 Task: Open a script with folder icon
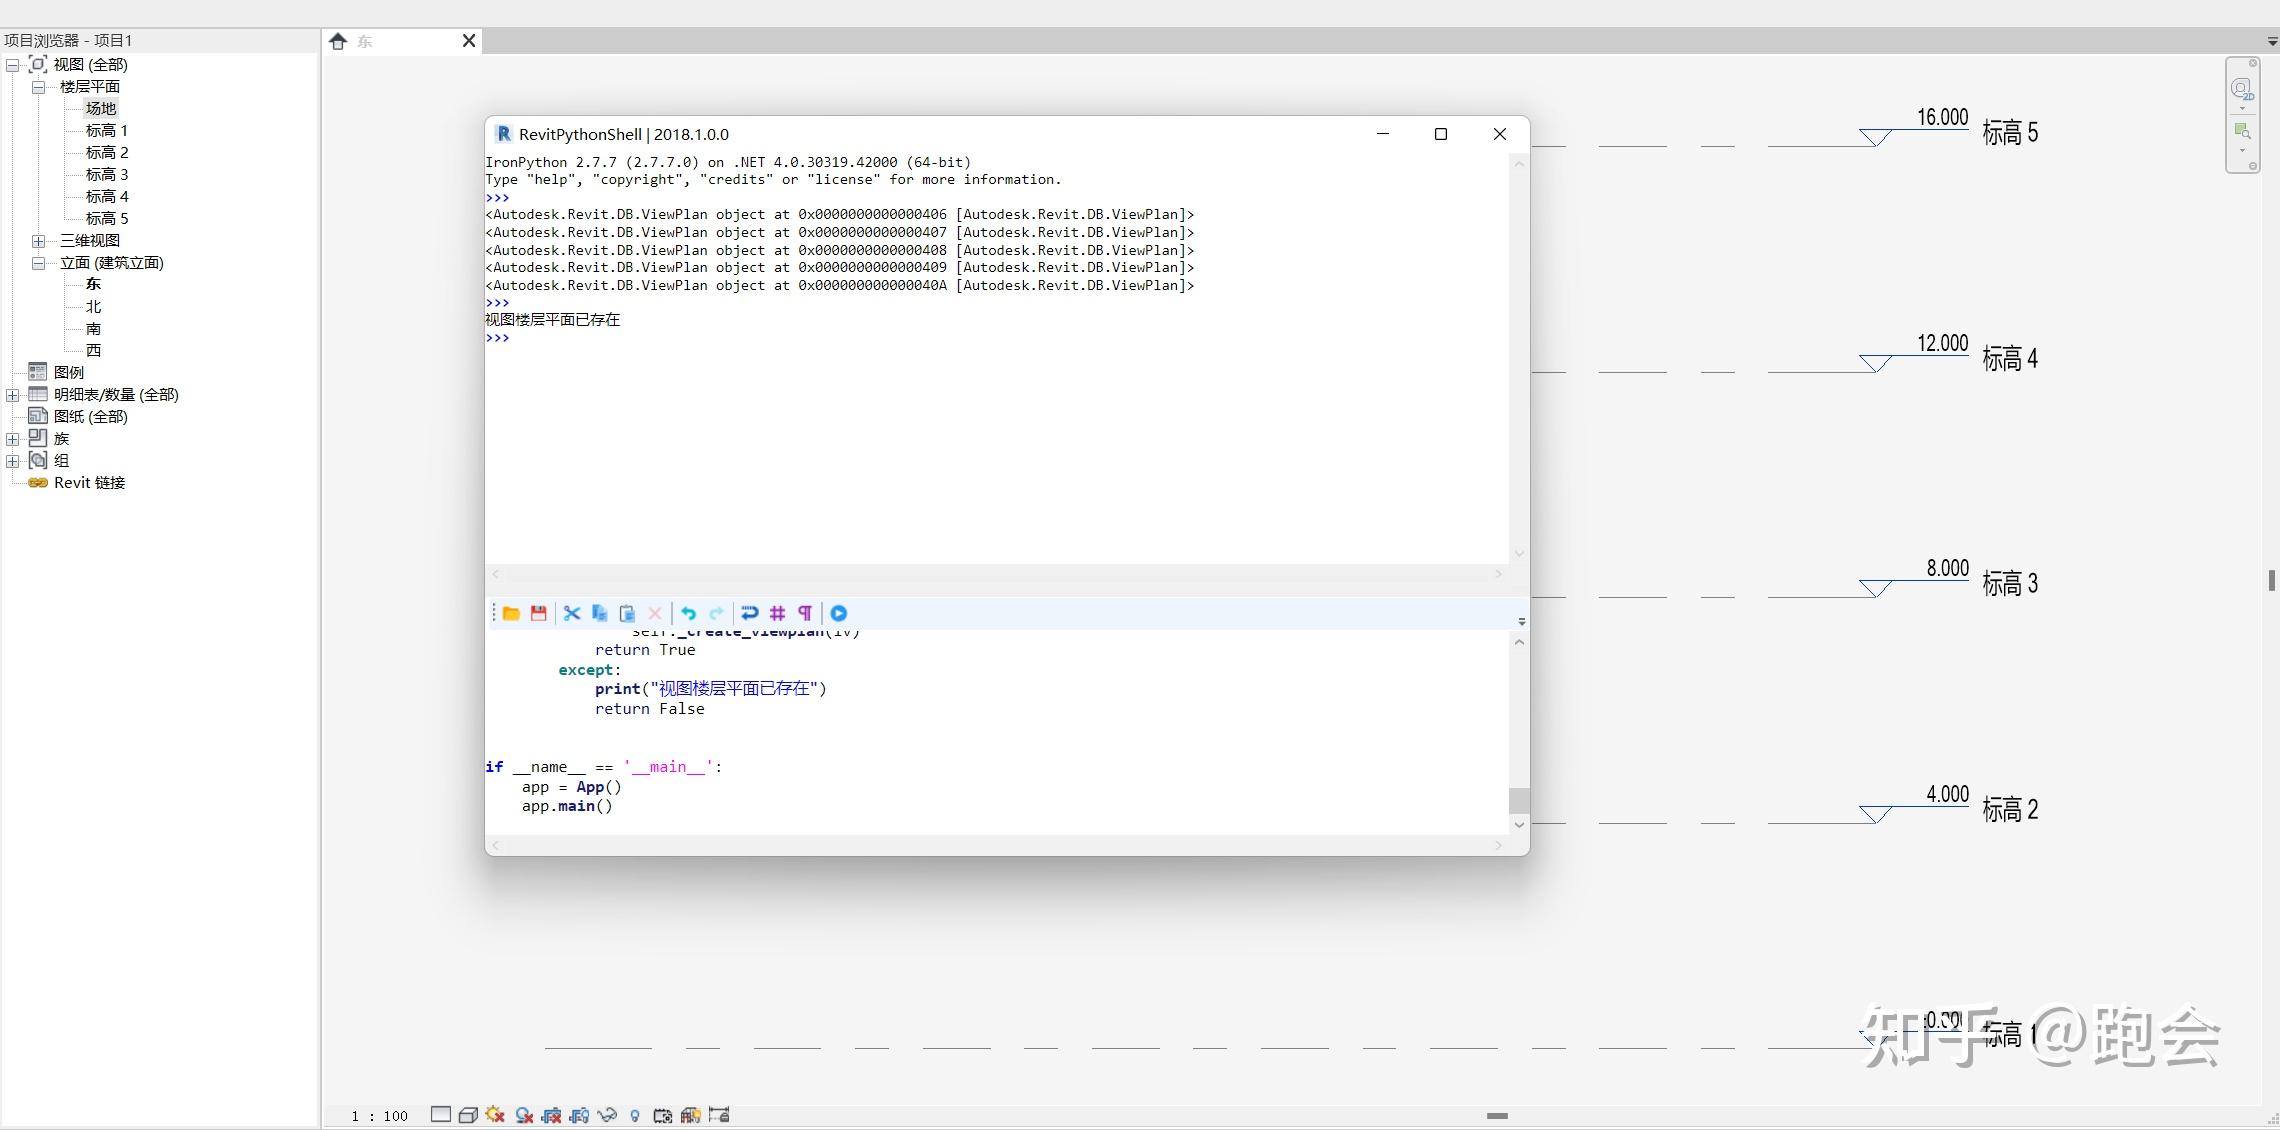click(511, 613)
